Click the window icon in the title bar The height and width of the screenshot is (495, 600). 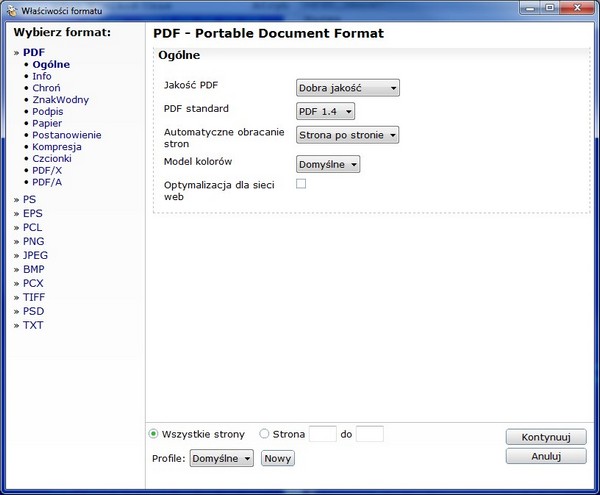tap(11, 9)
